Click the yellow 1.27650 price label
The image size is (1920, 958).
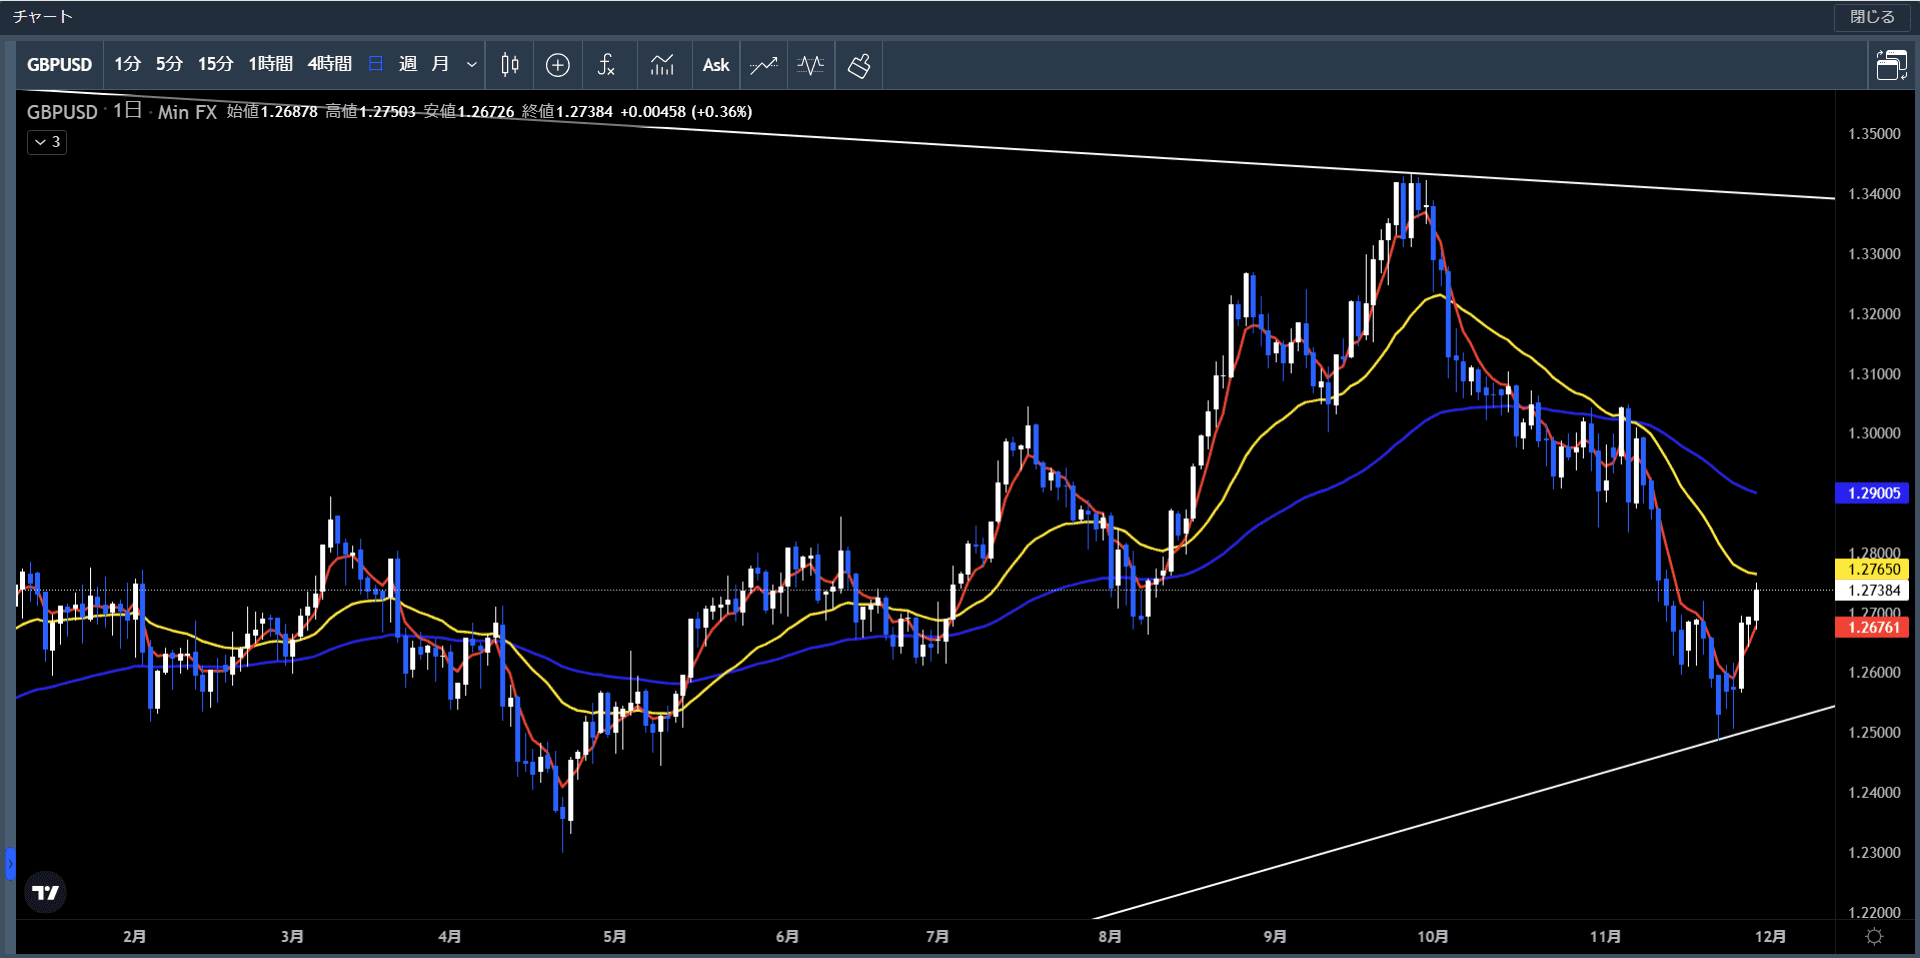1873,569
